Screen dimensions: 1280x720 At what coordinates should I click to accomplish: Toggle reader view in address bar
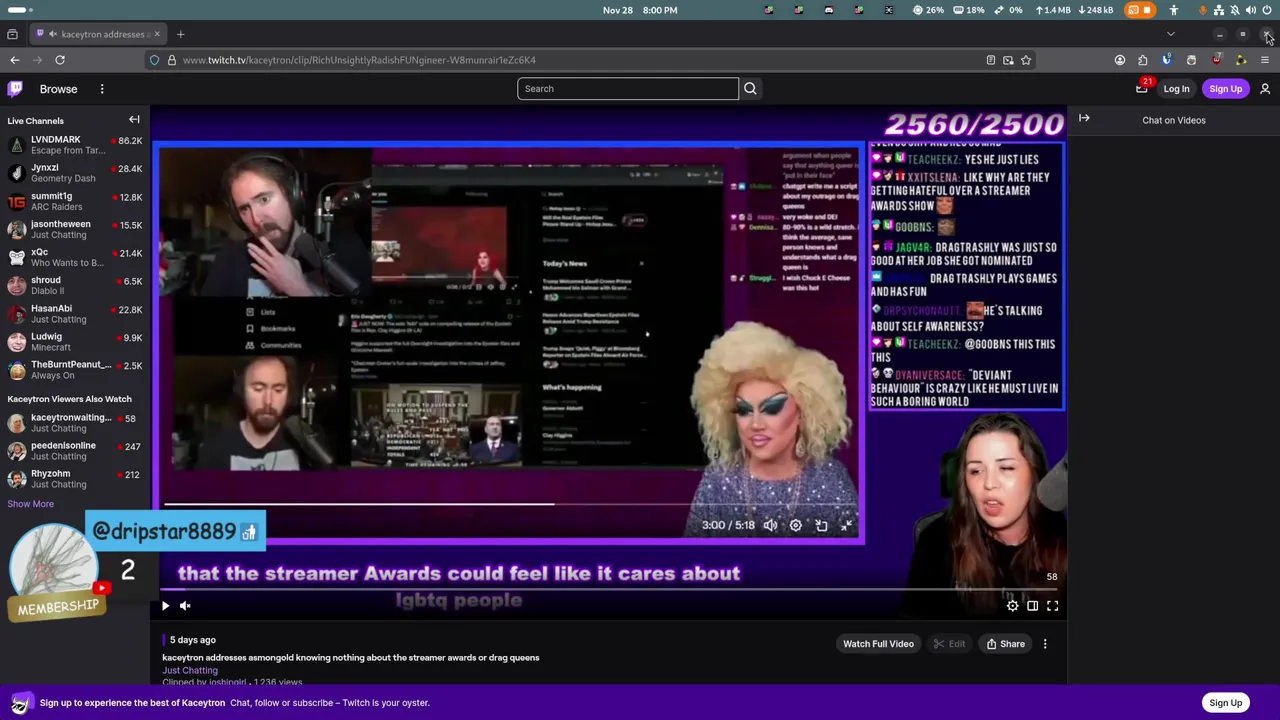pyautogui.click(x=991, y=60)
